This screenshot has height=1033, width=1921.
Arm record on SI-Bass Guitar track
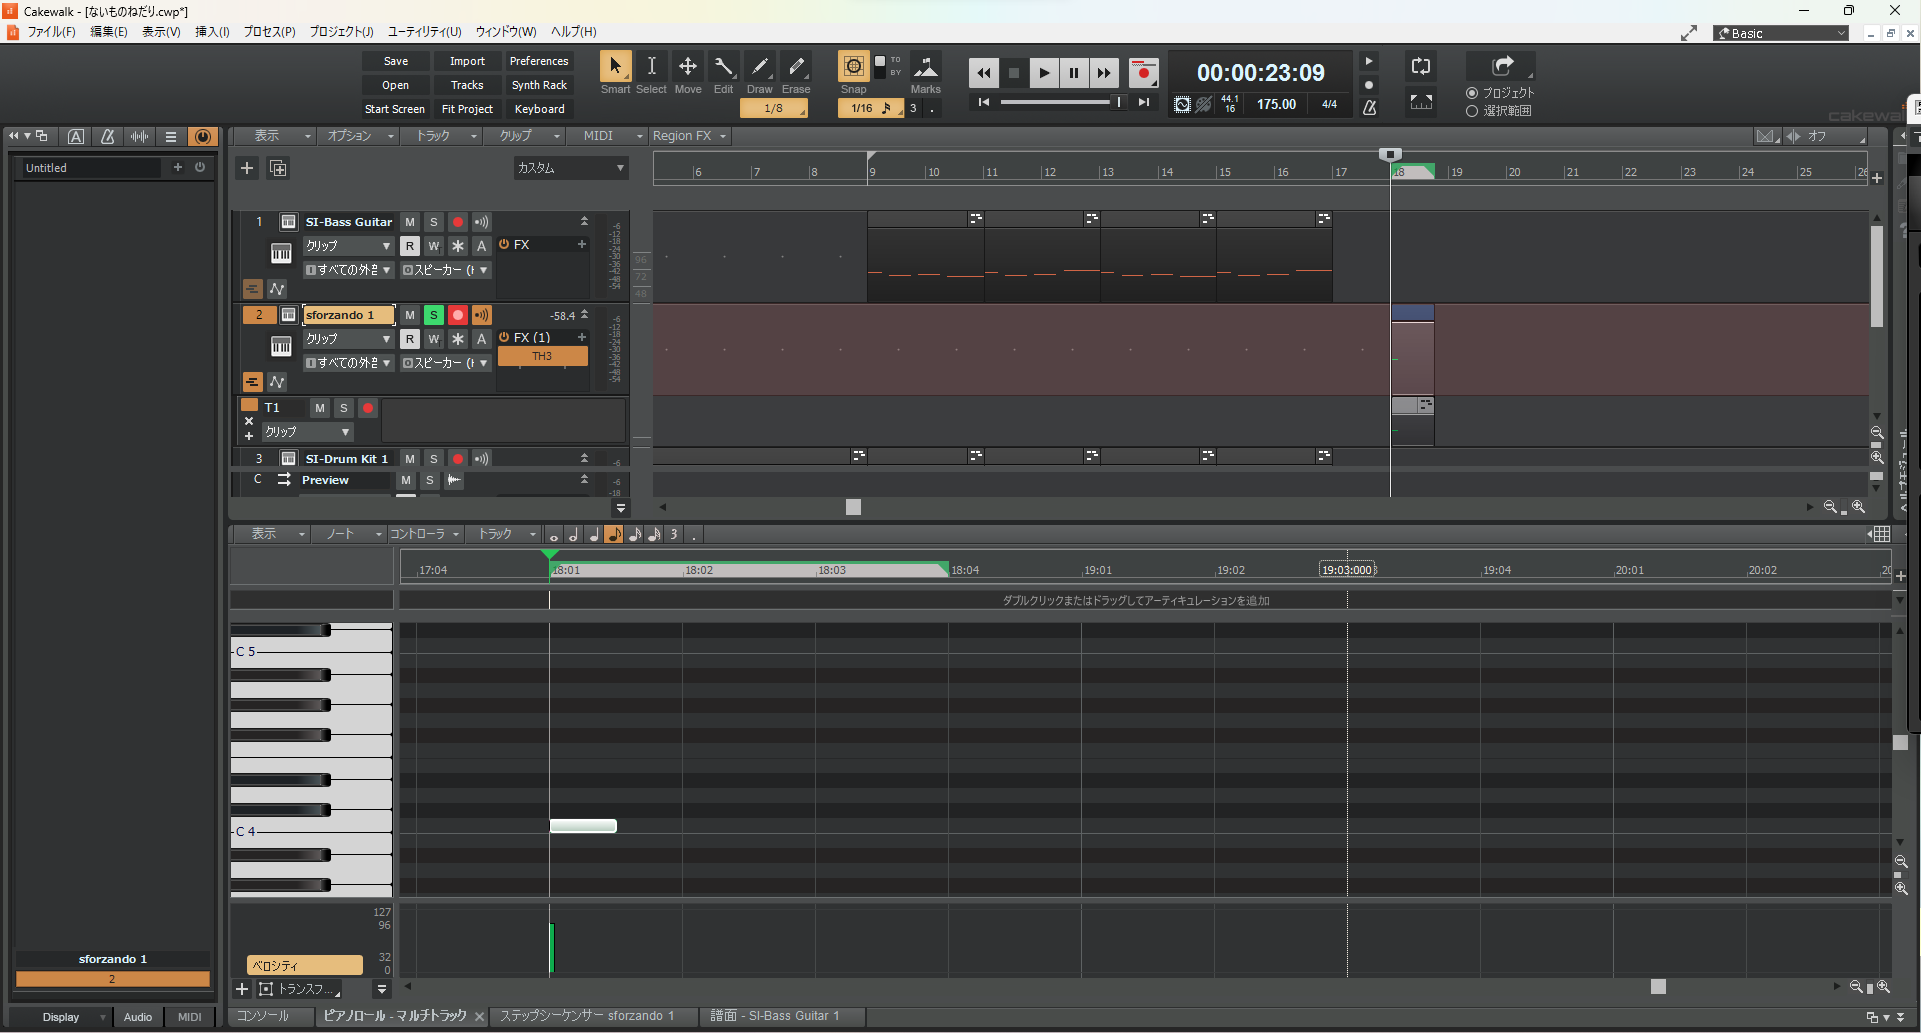(x=458, y=222)
